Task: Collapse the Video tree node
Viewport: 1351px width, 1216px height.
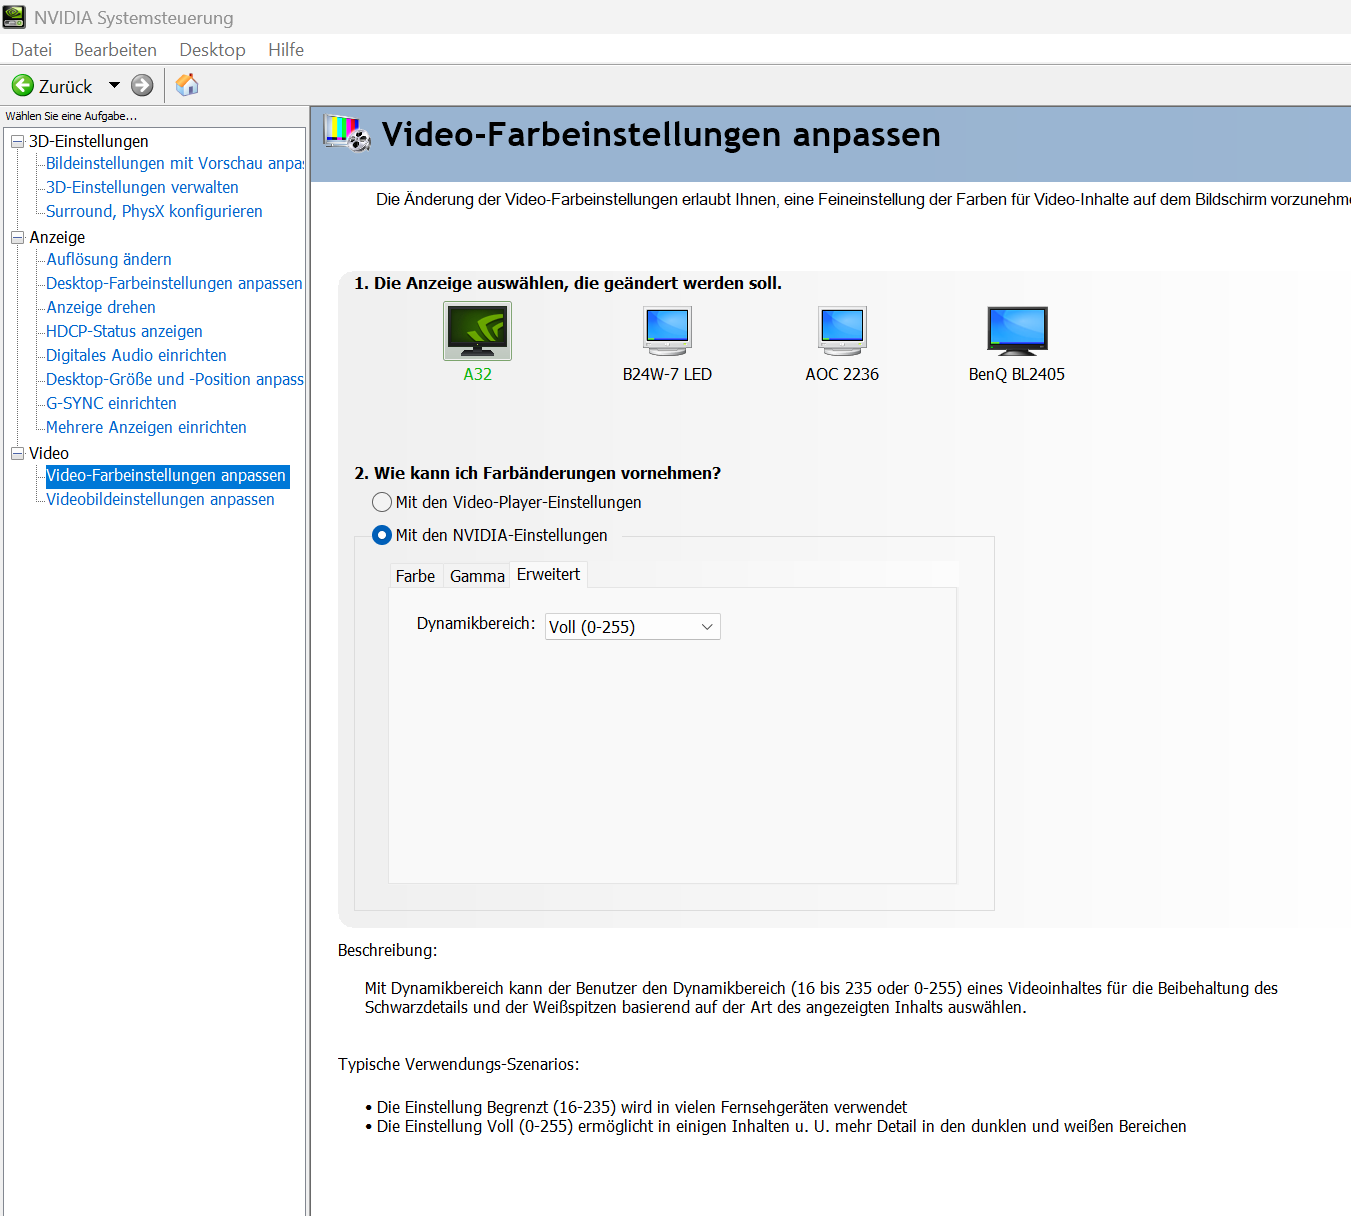Action: coord(17,454)
